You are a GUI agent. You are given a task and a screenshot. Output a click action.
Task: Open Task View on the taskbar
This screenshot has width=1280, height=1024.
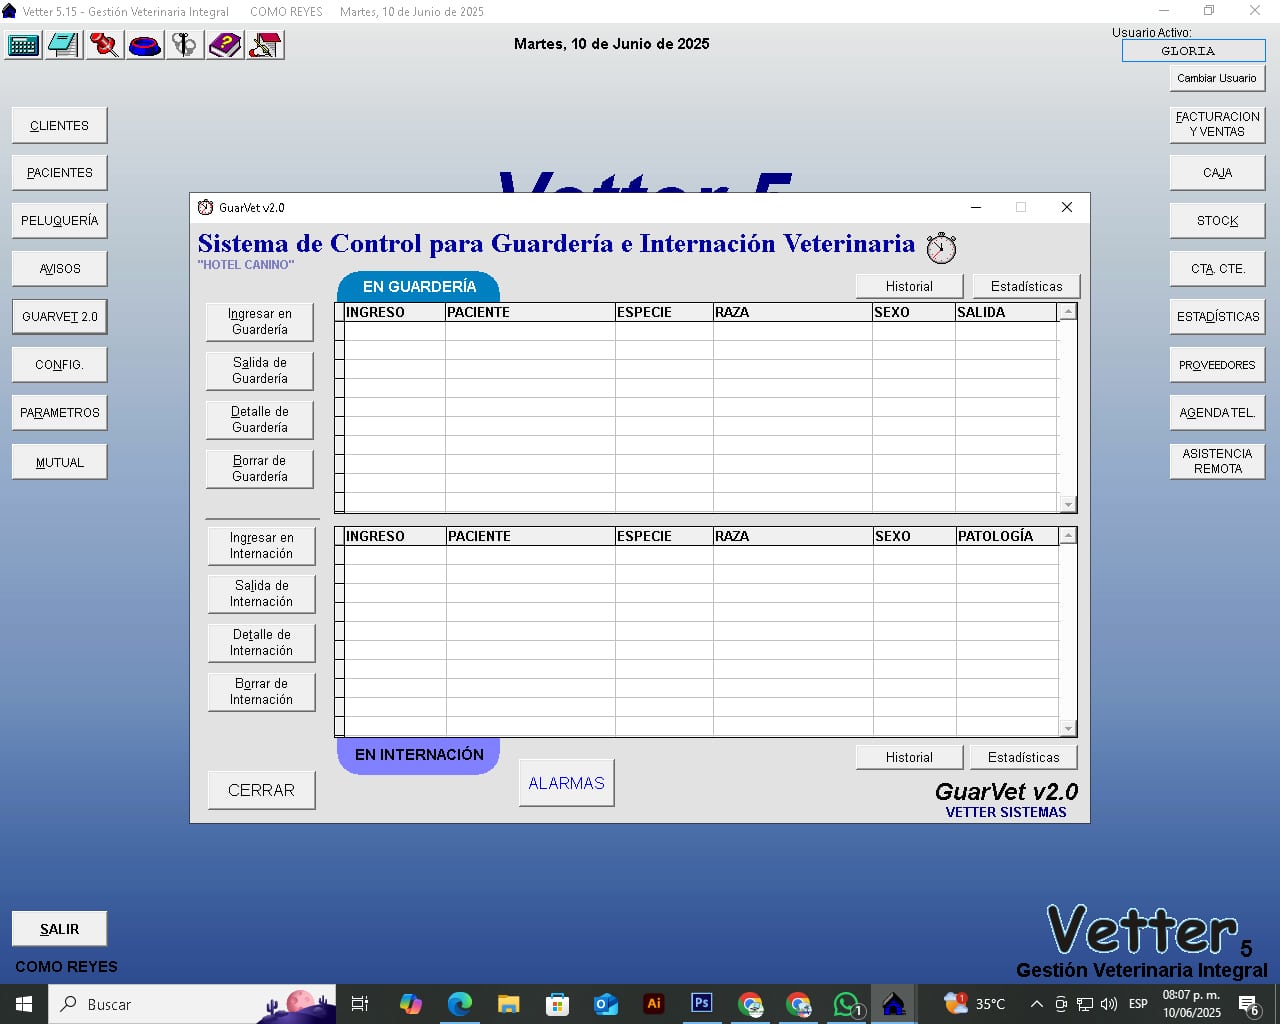360,1004
